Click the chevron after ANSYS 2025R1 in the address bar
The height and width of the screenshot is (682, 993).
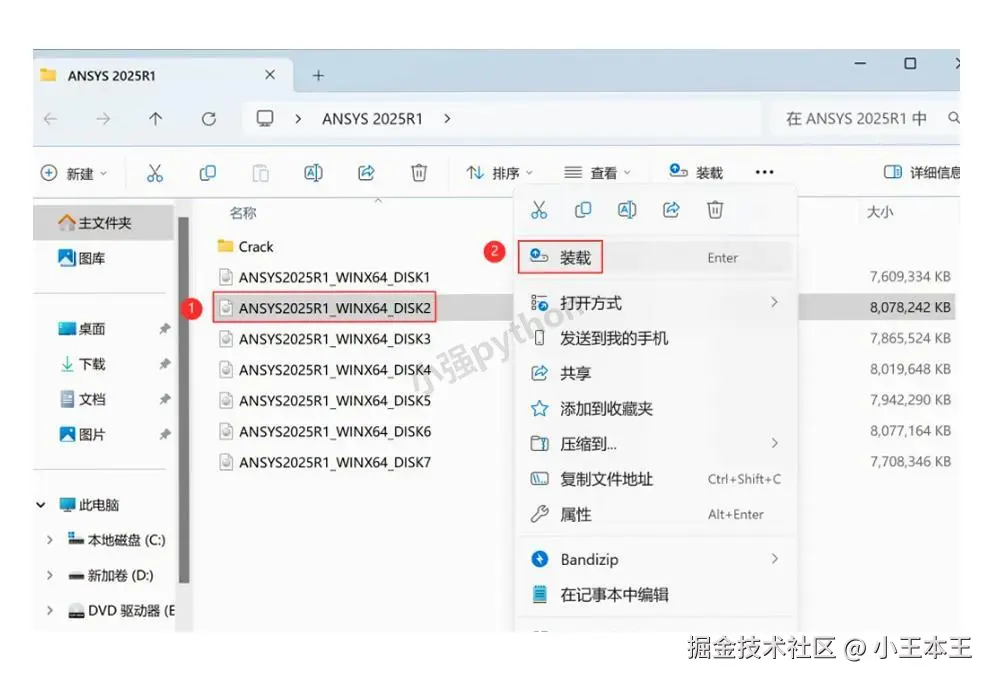[447, 118]
